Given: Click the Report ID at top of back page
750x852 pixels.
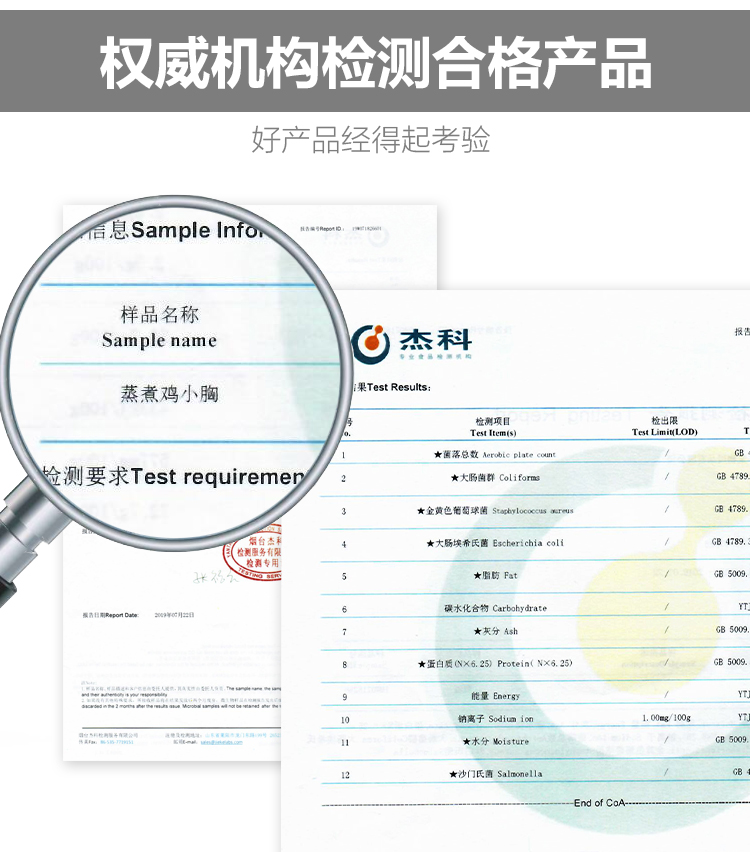Looking at the screenshot, I should pos(341,229).
